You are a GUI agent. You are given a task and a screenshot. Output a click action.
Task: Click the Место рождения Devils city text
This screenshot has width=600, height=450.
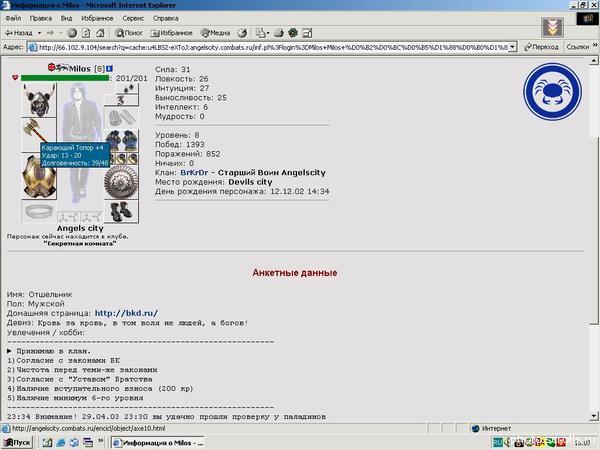(214, 182)
